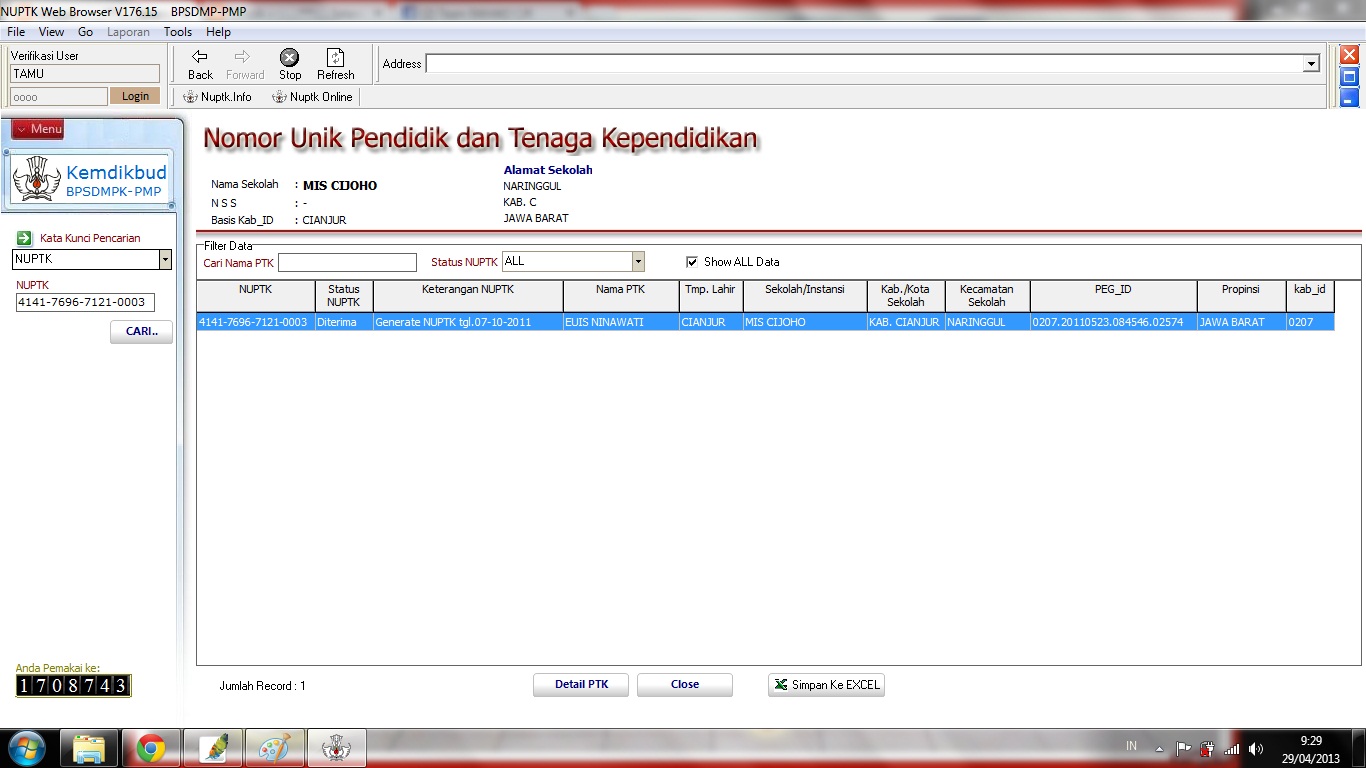Click the kab_id column header

click(x=1310, y=296)
